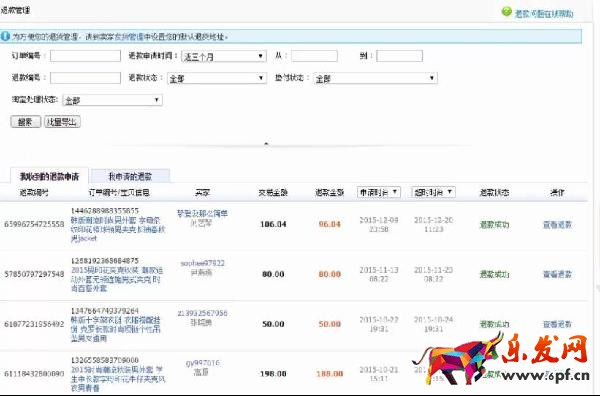Open 查看退款 link for the 106.04 order
Screen dimensions: 600x396
click(x=557, y=225)
